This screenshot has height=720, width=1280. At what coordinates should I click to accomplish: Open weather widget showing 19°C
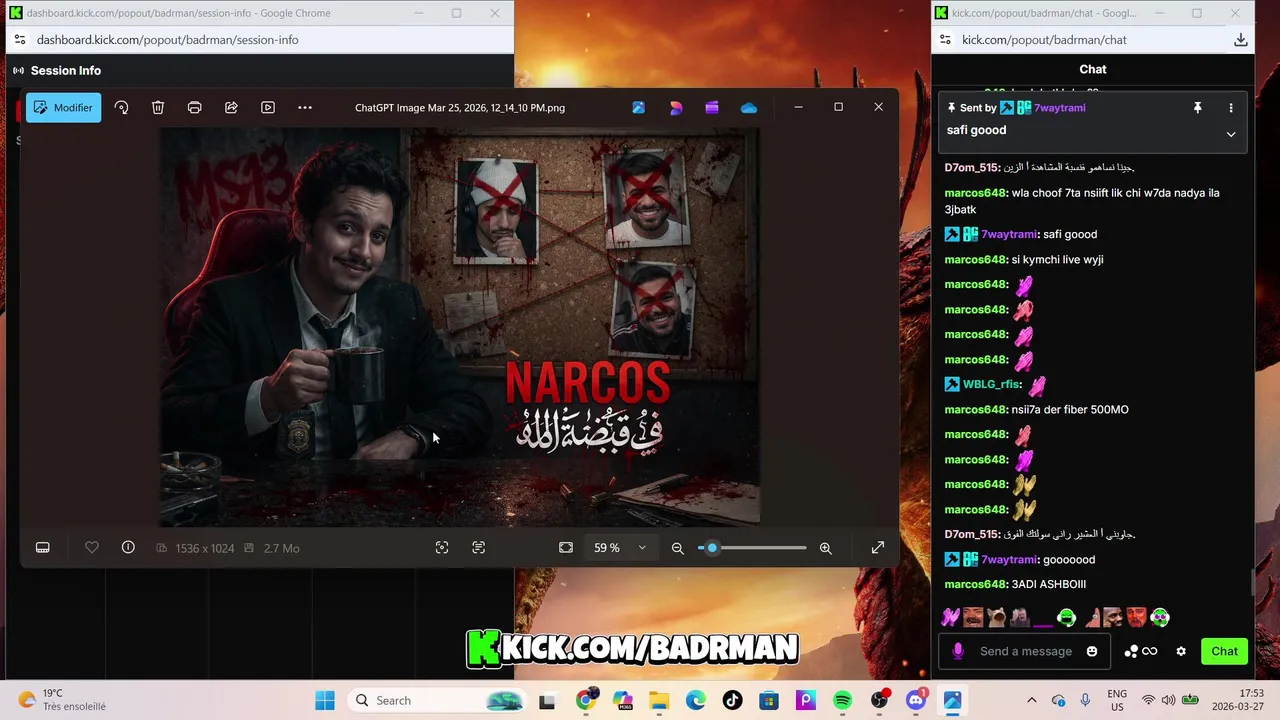pyautogui.click(x=62, y=700)
